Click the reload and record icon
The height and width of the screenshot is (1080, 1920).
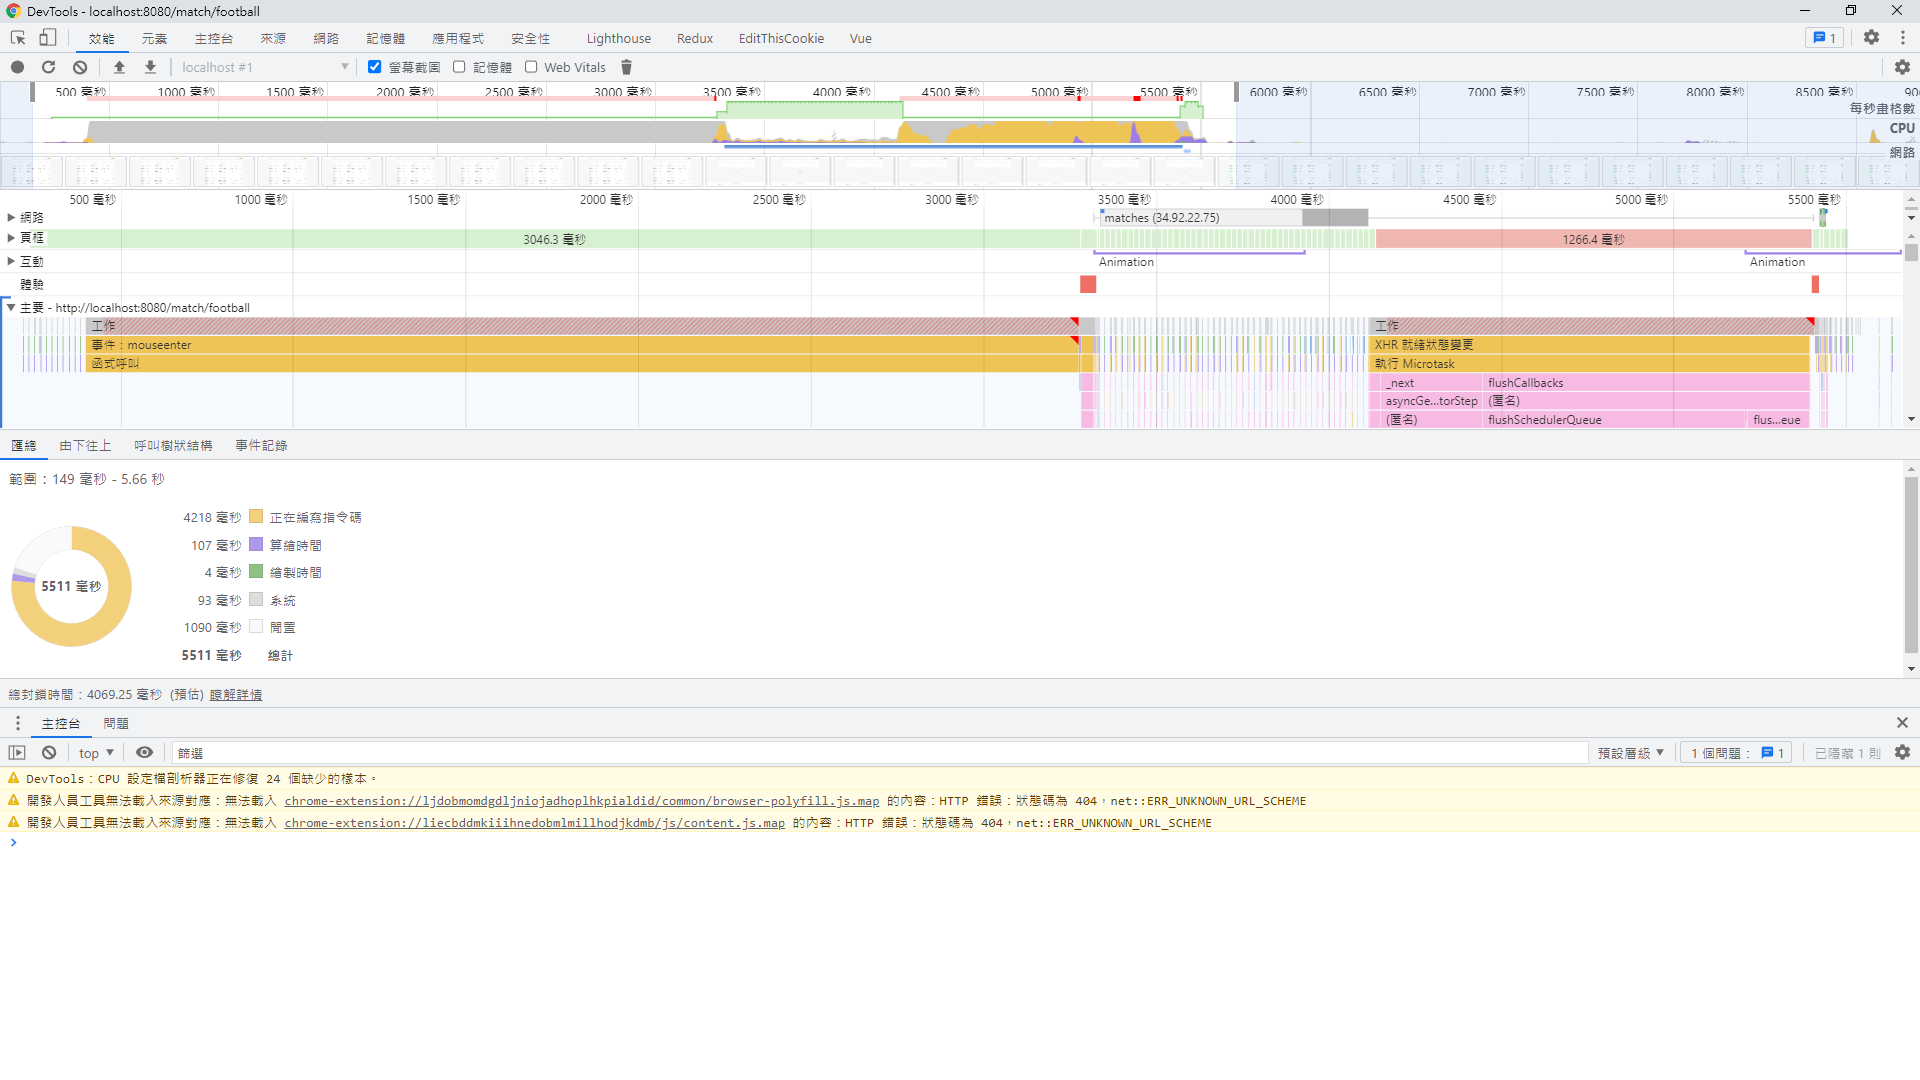[48, 67]
